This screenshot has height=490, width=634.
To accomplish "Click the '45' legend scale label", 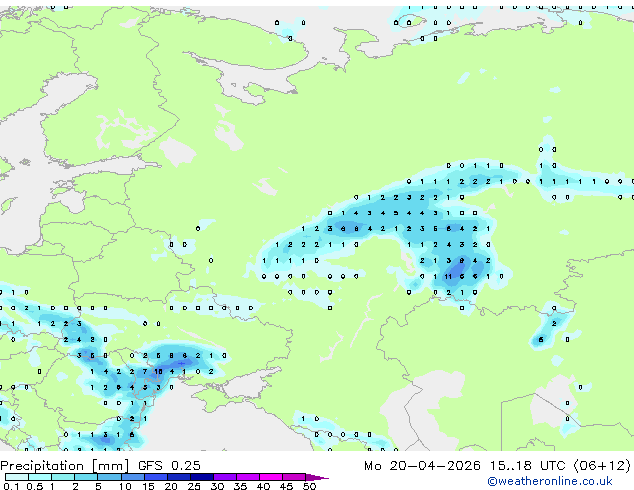I will click(x=286, y=486).
